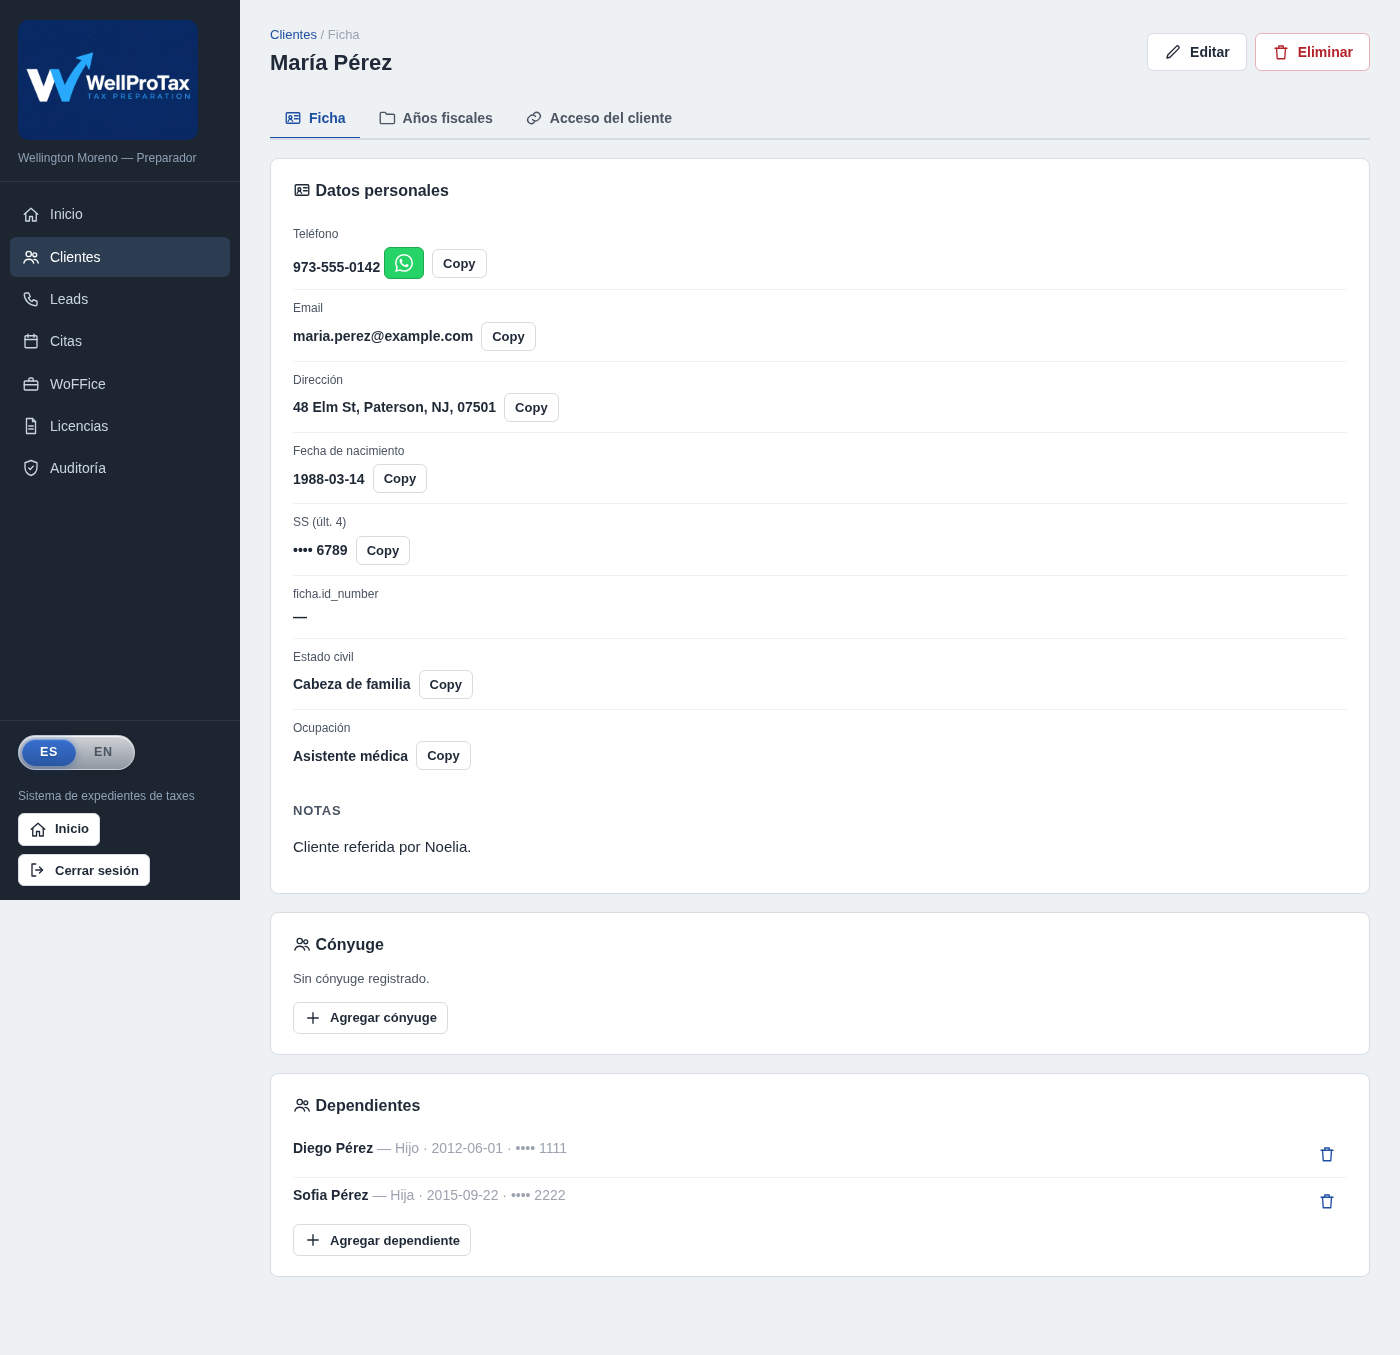This screenshot has height=1355, width=1400.
Task: Go to Citas in the sidebar
Action: (120, 341)
